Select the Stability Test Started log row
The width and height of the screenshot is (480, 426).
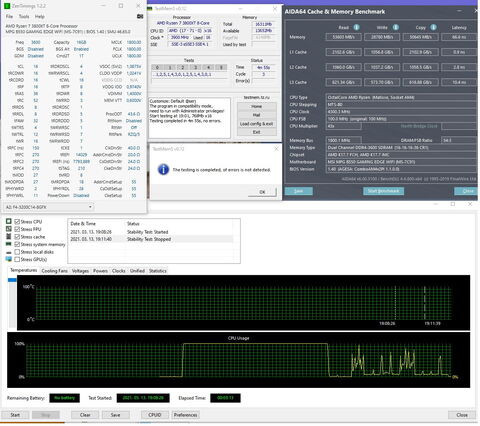[152, 232]
